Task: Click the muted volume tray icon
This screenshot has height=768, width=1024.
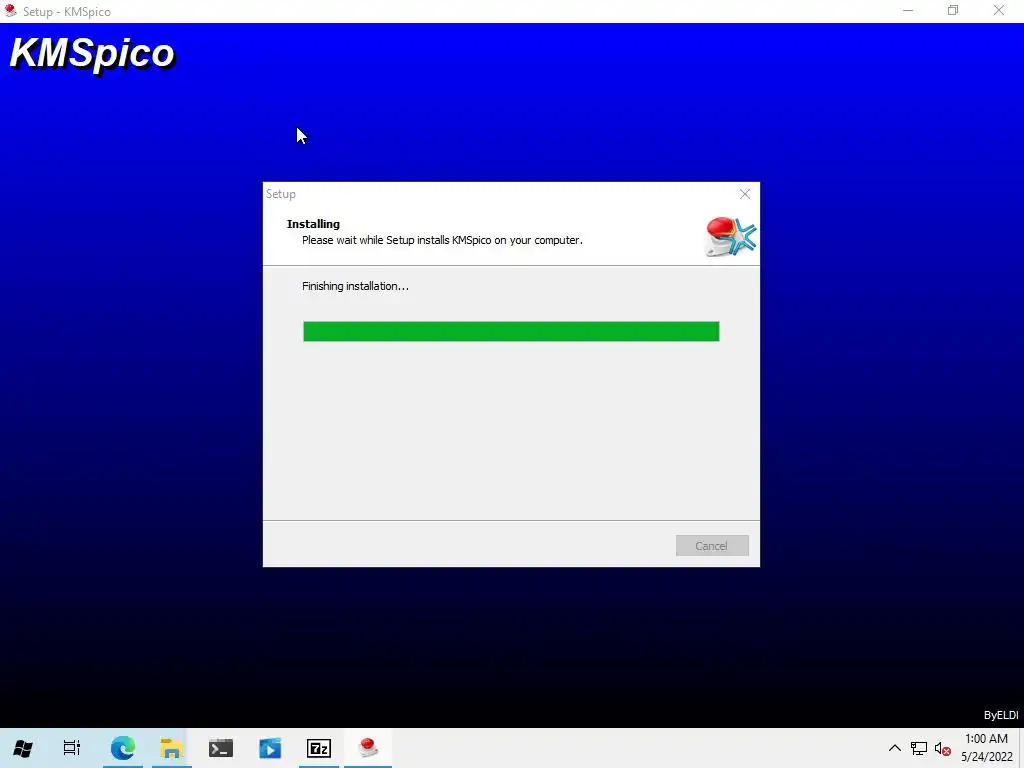Action: (x=942, y=748)
